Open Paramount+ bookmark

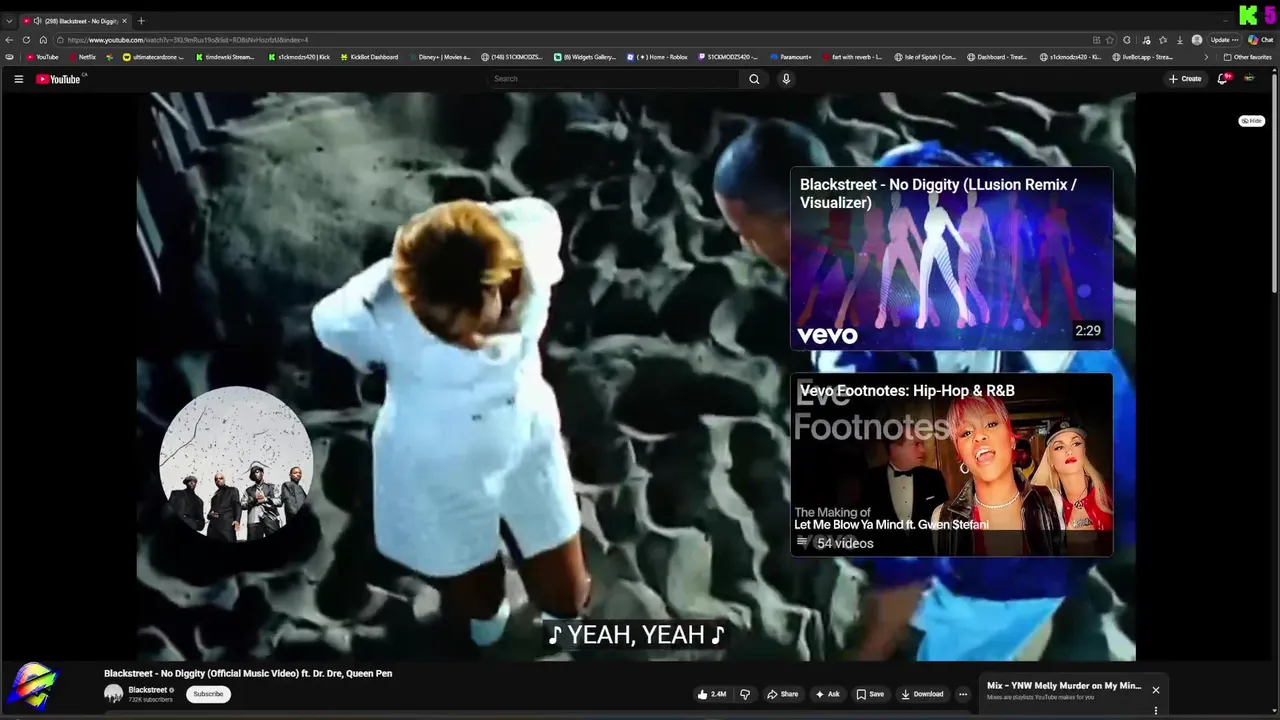[x=791, y=57]
